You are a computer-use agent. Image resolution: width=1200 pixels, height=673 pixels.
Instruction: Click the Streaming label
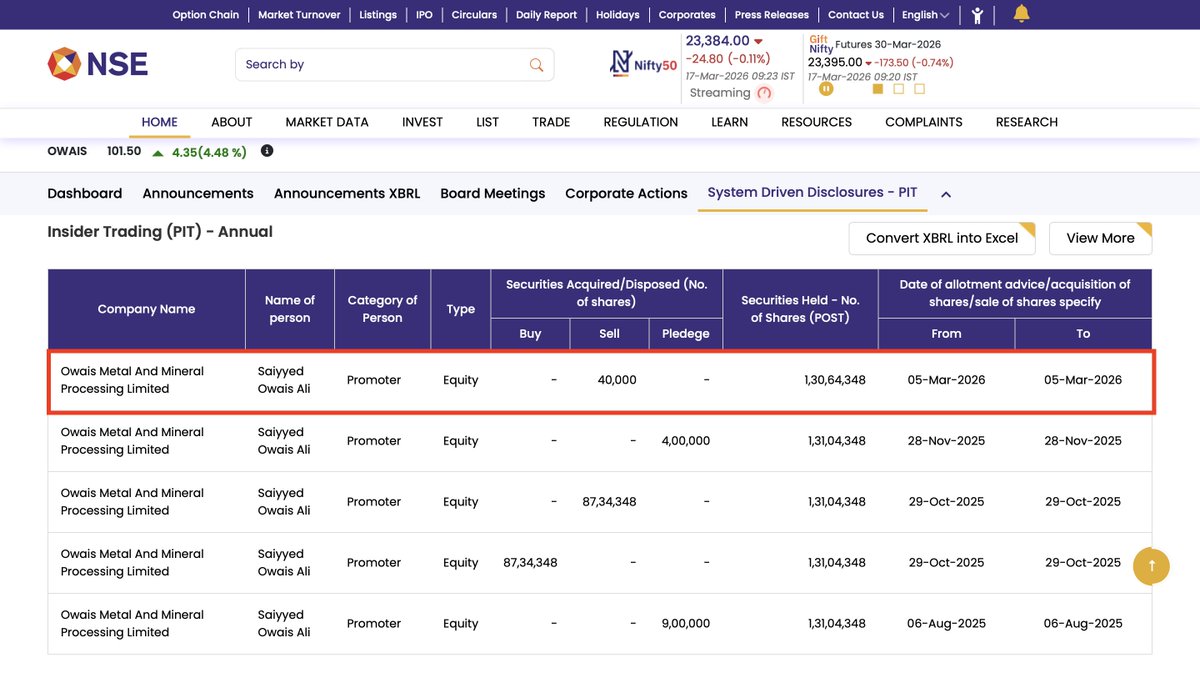pos(720,93)
